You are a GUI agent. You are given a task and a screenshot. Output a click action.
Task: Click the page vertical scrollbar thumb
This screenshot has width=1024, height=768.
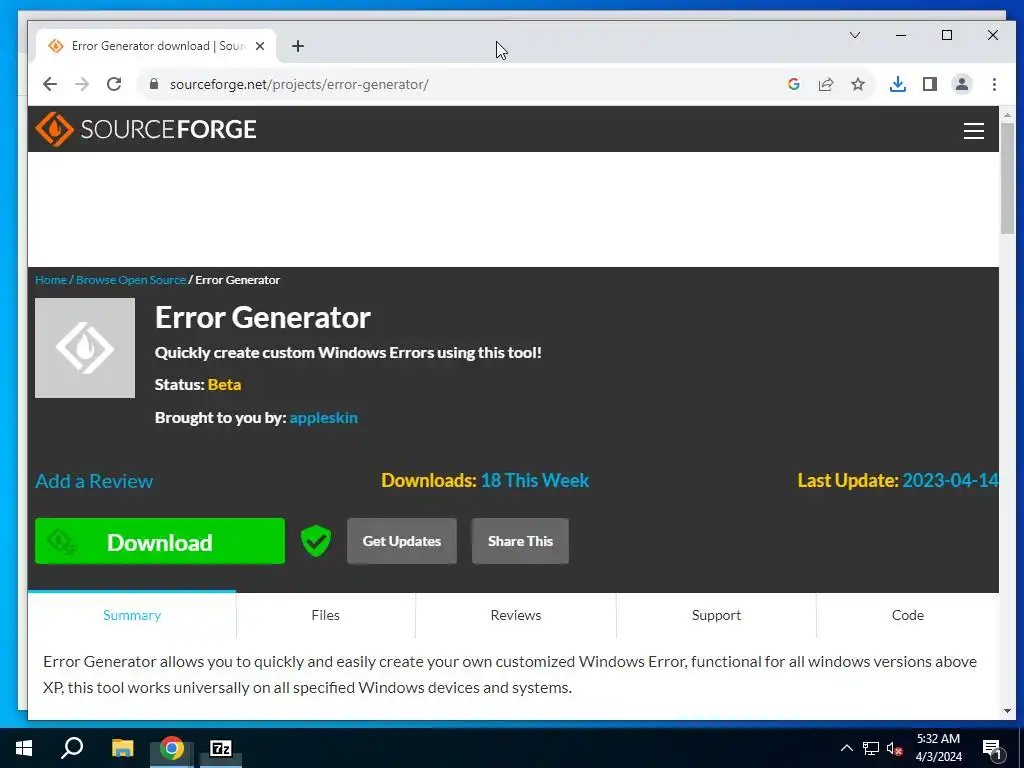pos(1007,178)
